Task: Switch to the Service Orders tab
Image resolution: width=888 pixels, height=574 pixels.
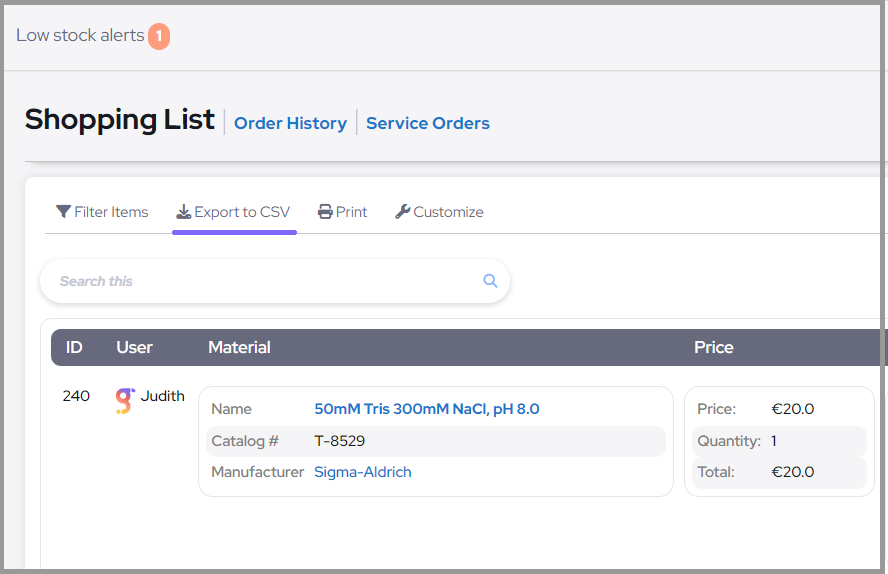Action: click(428, 124)
